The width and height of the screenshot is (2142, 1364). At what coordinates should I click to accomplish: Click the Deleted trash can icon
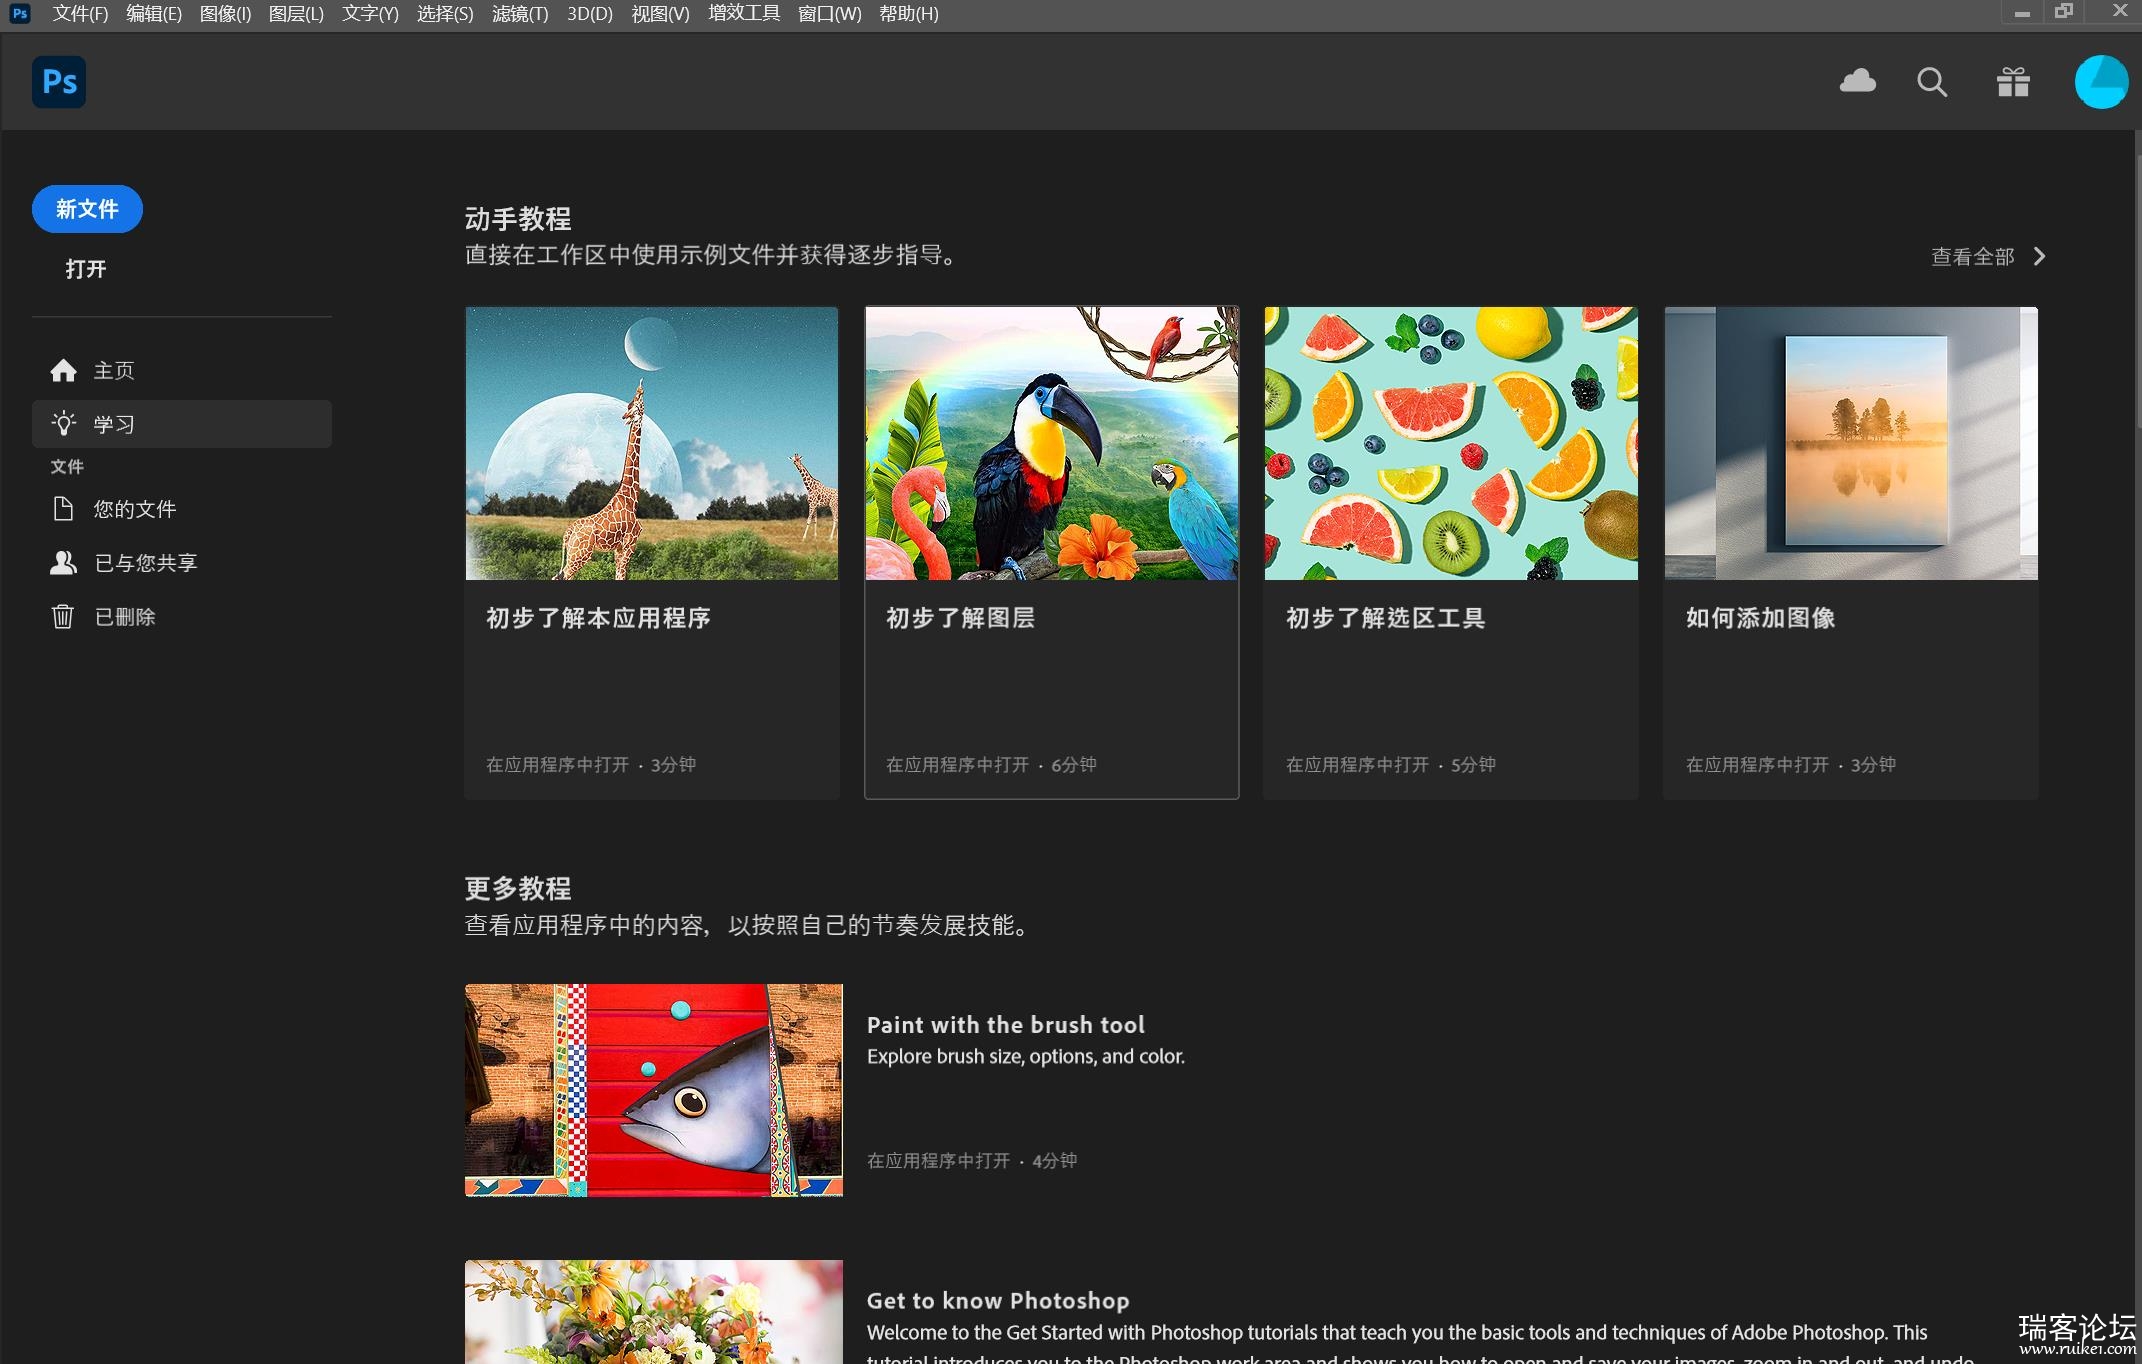click(63, 616)
